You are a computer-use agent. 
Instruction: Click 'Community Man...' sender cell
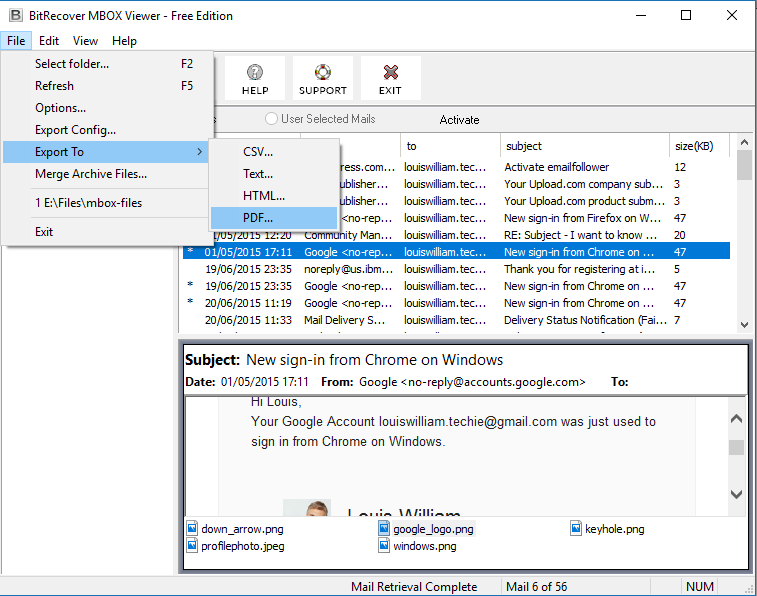348,235
